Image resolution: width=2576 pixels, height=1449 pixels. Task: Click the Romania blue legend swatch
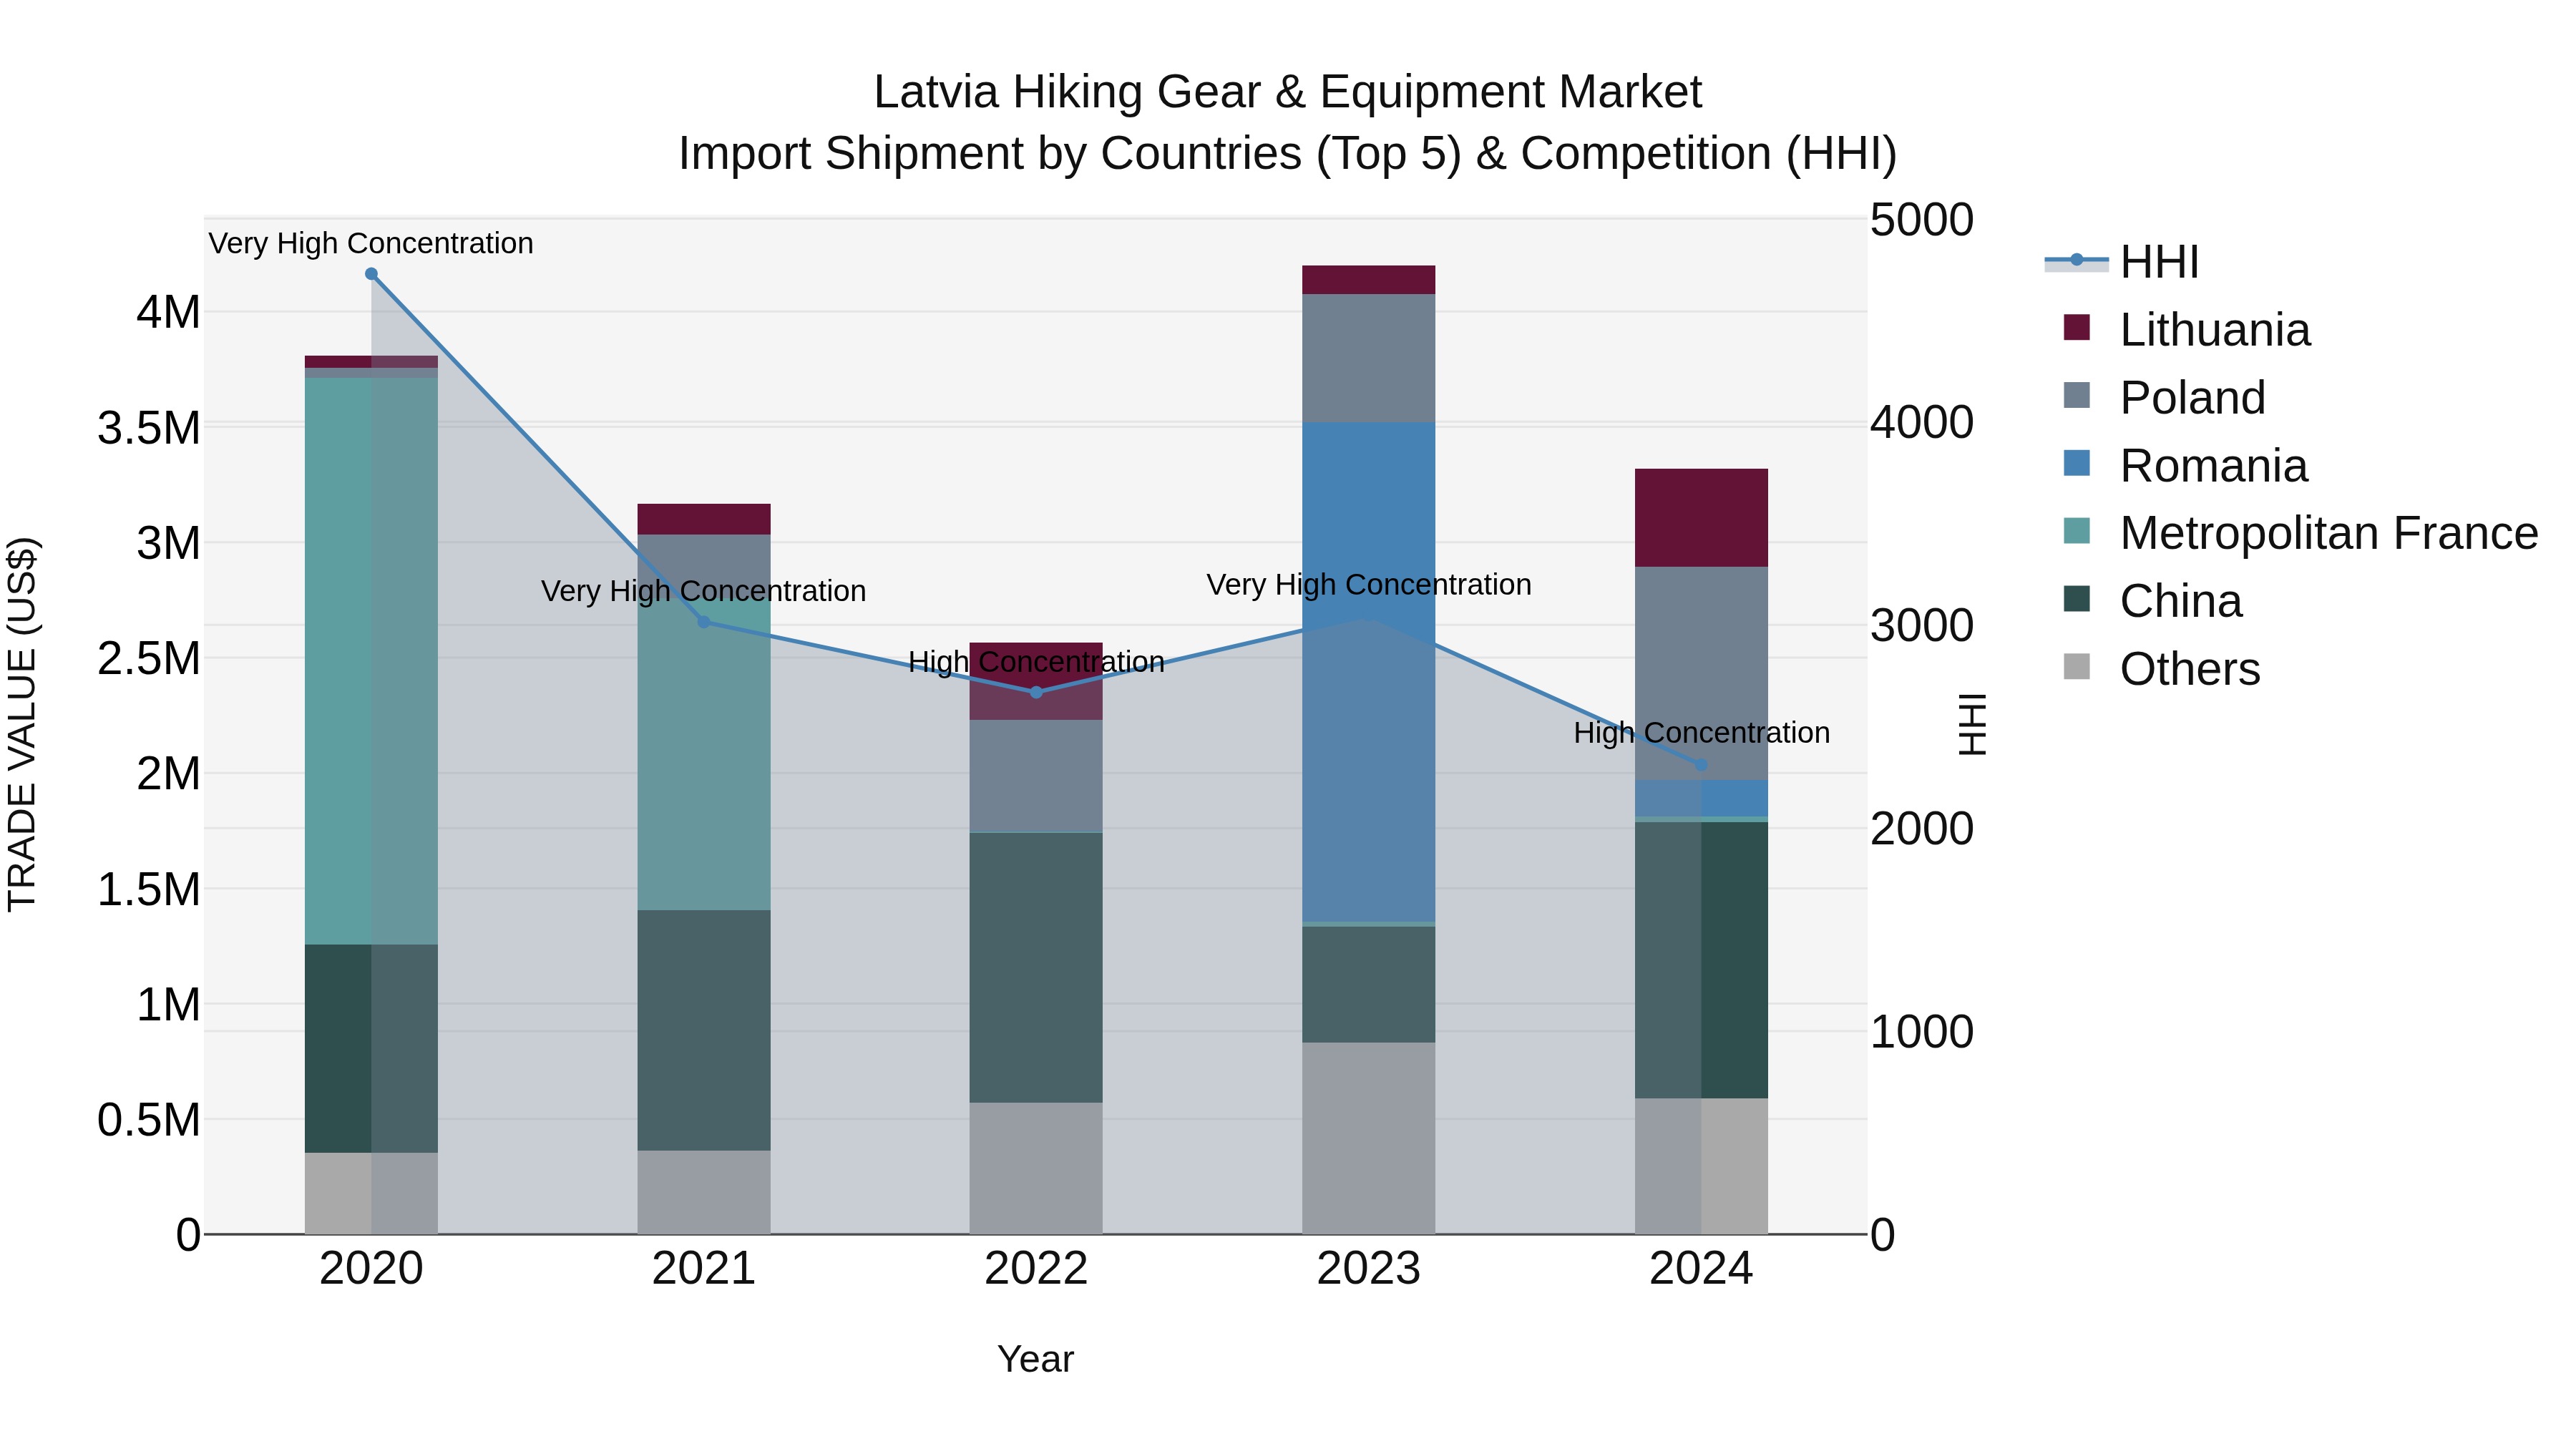(2076, 463)
